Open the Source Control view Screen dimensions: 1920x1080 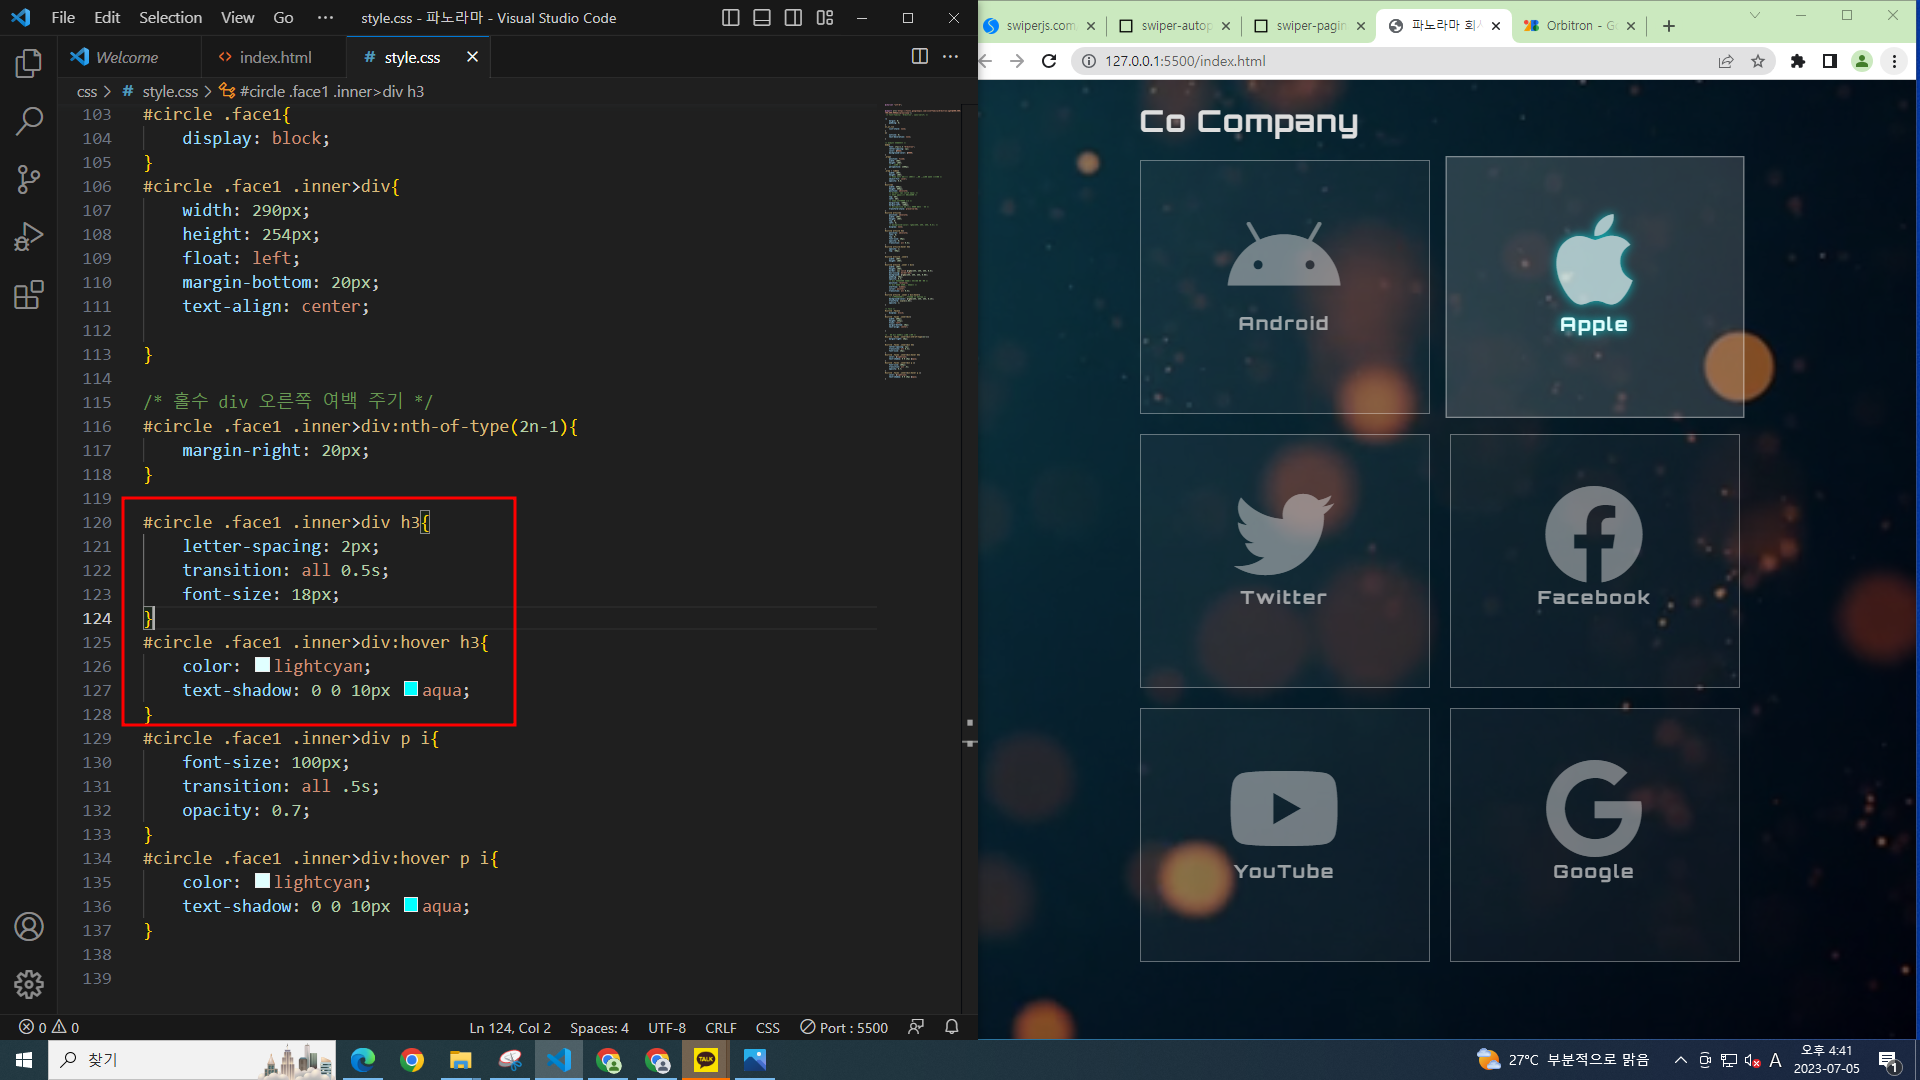[x=29, y=180]
